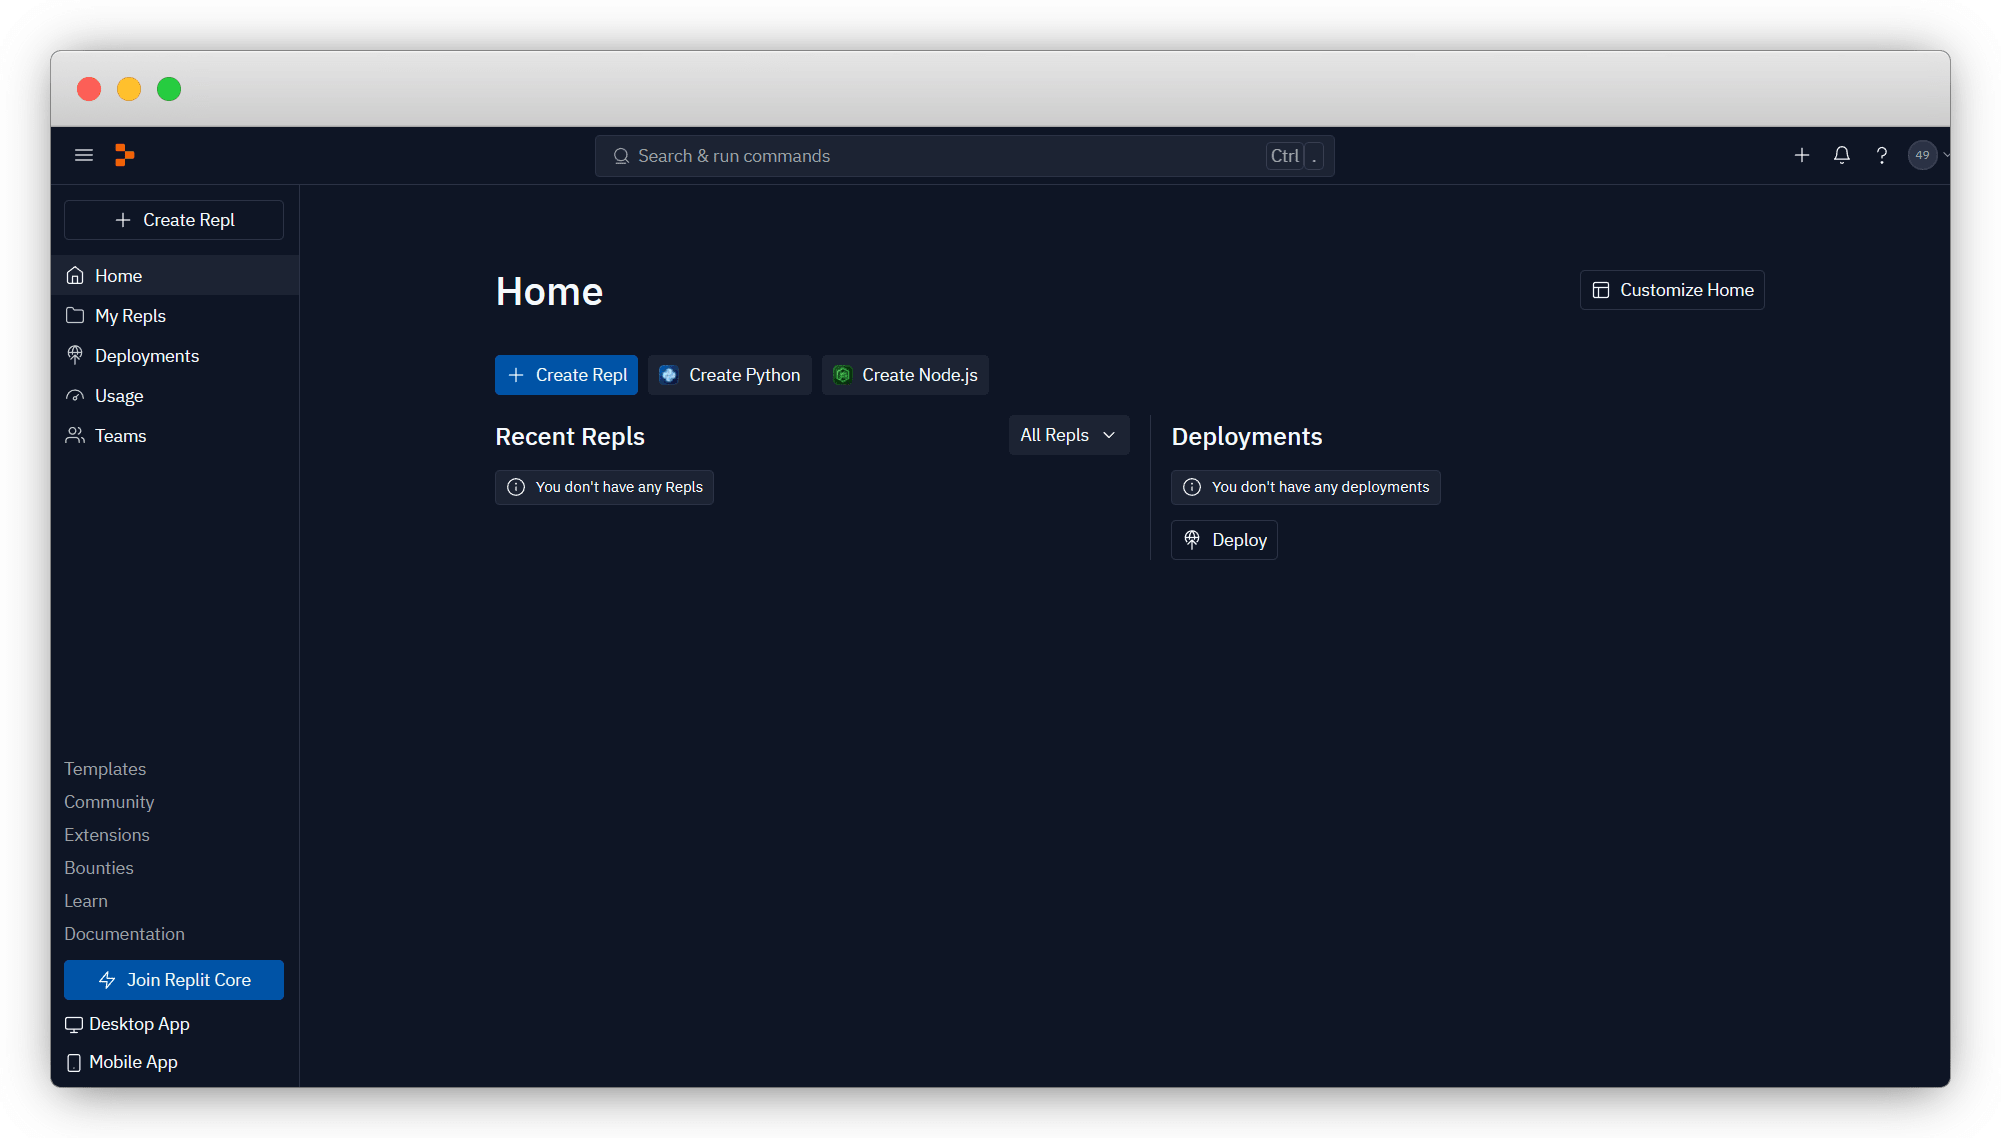The image size is (2001, 1138).
Task: Open Usage in the sidebar
Action: [x=175, y=395]
